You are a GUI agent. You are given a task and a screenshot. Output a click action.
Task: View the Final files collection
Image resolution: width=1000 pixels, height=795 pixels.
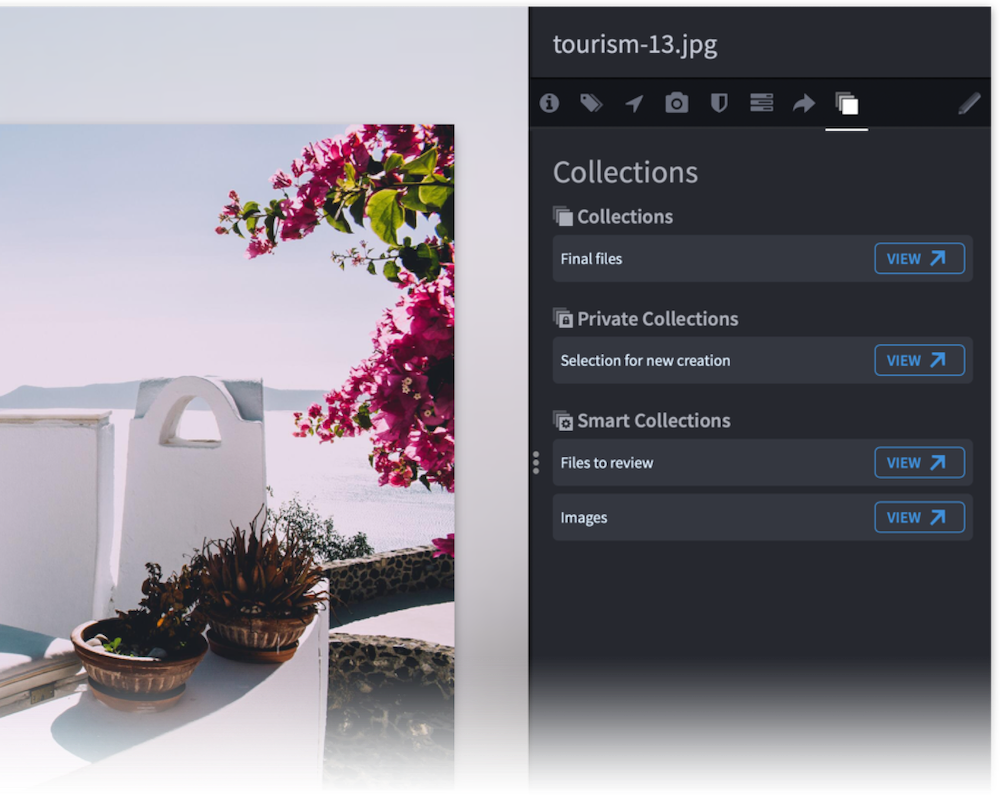point(919,258)
